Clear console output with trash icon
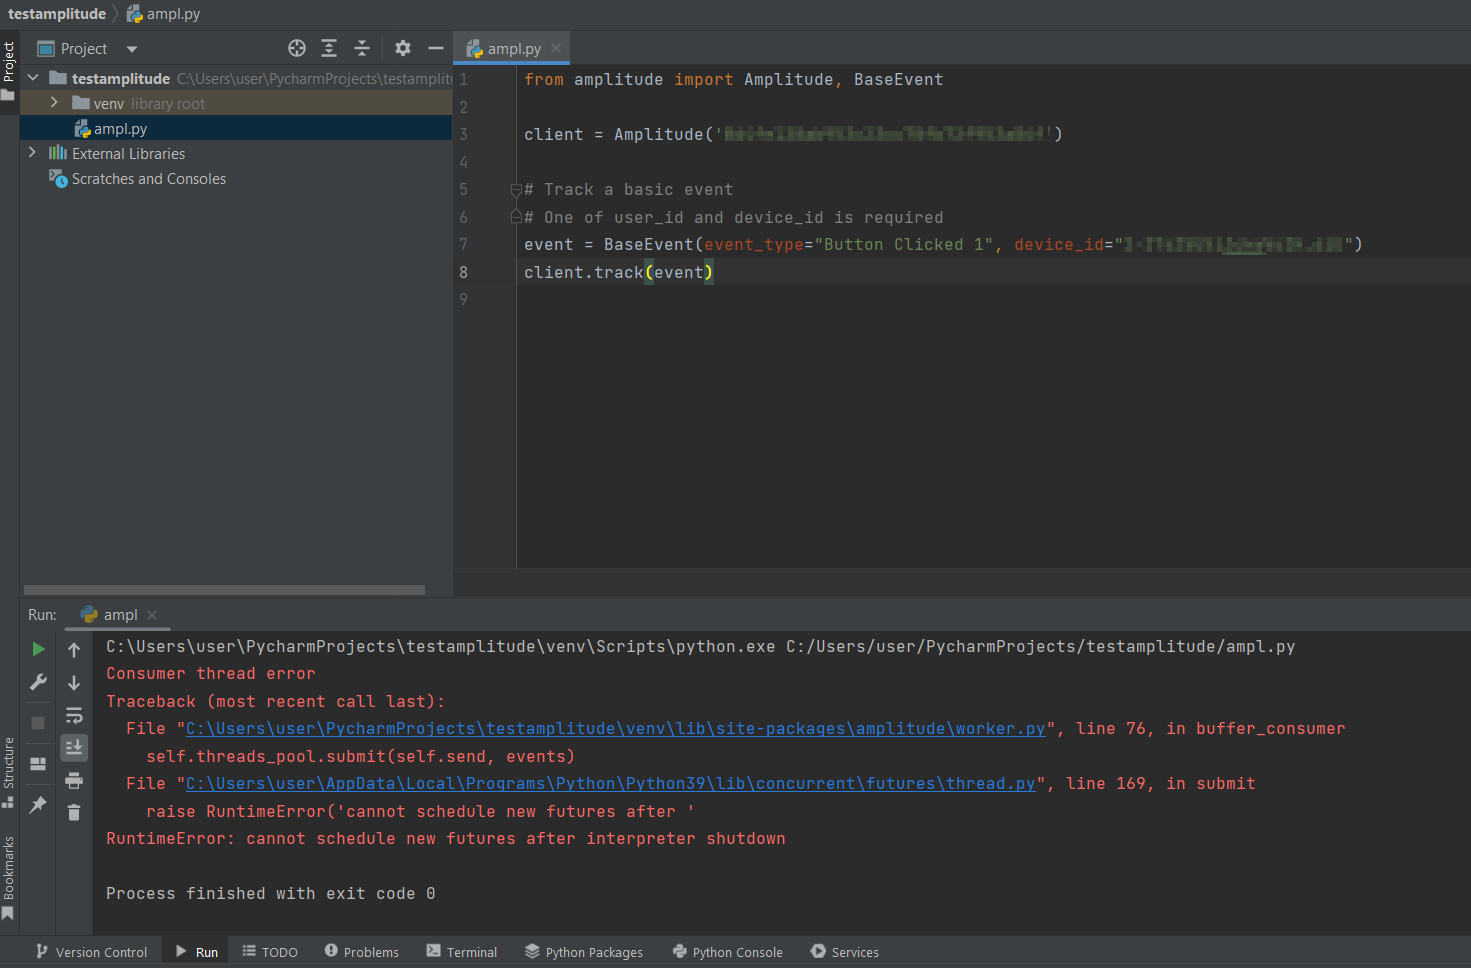The width and height of the screenshot is (1471, 968). [74, 812]
